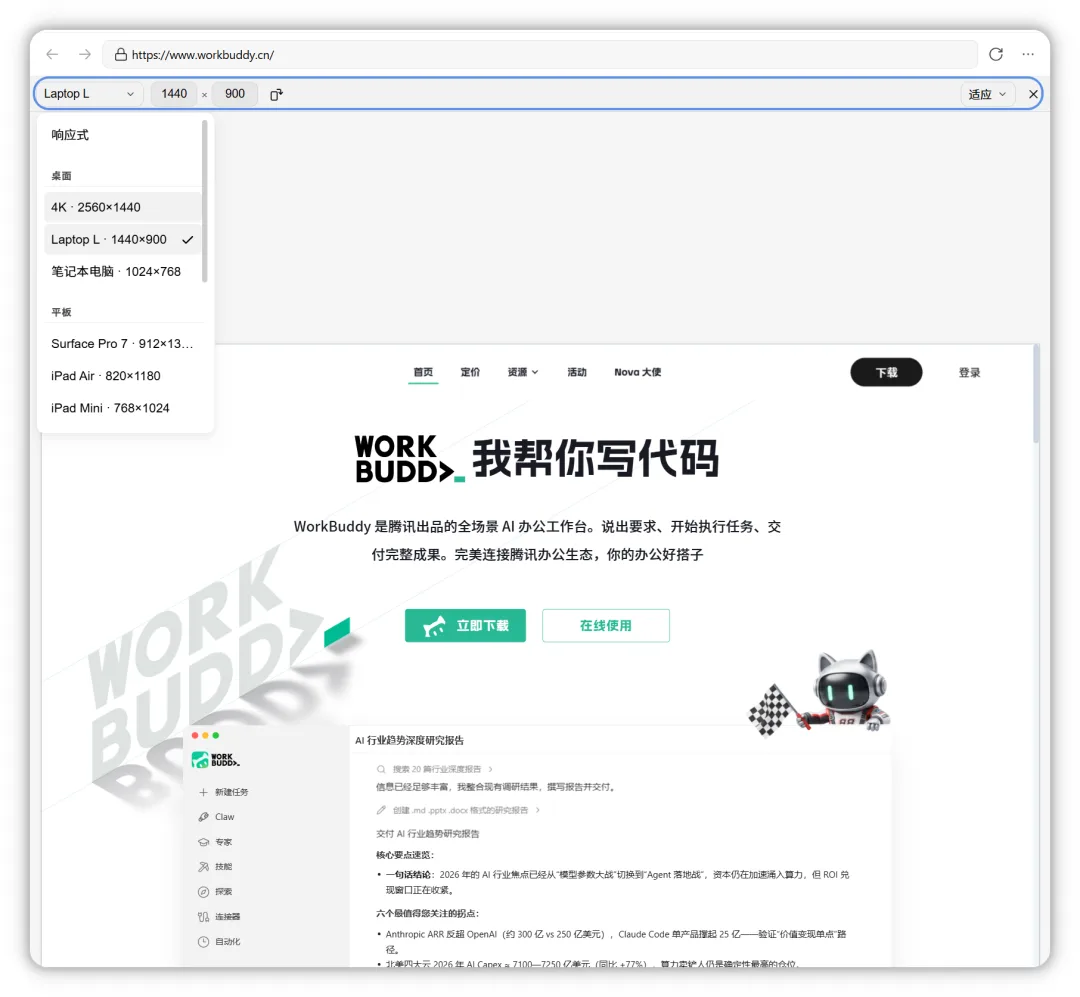1080x997 pixels.
Task: Choose the iPad Mini 768×1024 preset
Action: 123,409
